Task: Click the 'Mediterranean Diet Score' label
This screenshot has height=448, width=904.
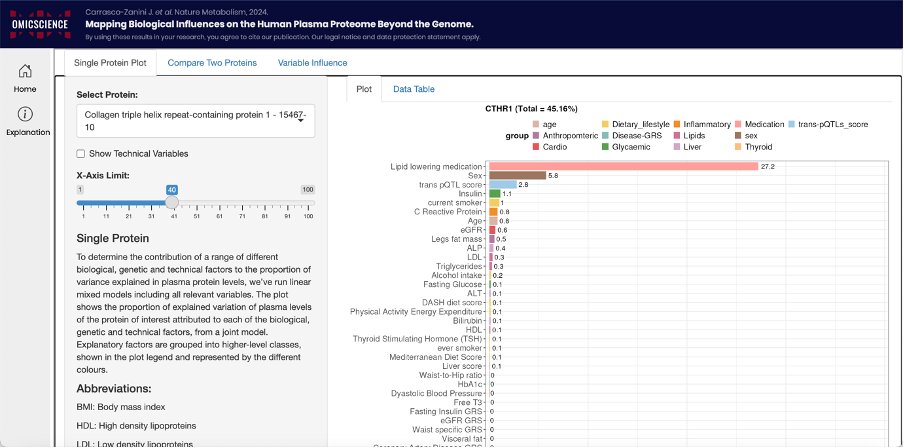Action: click(x=436, y=357)
